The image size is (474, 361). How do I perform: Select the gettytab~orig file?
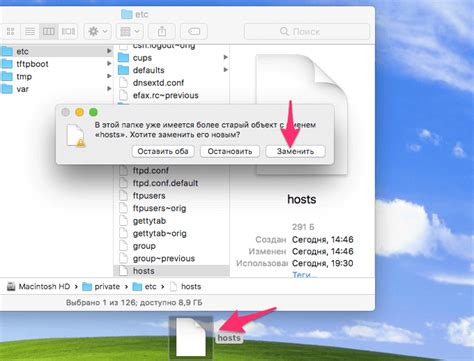click(172, 233)
